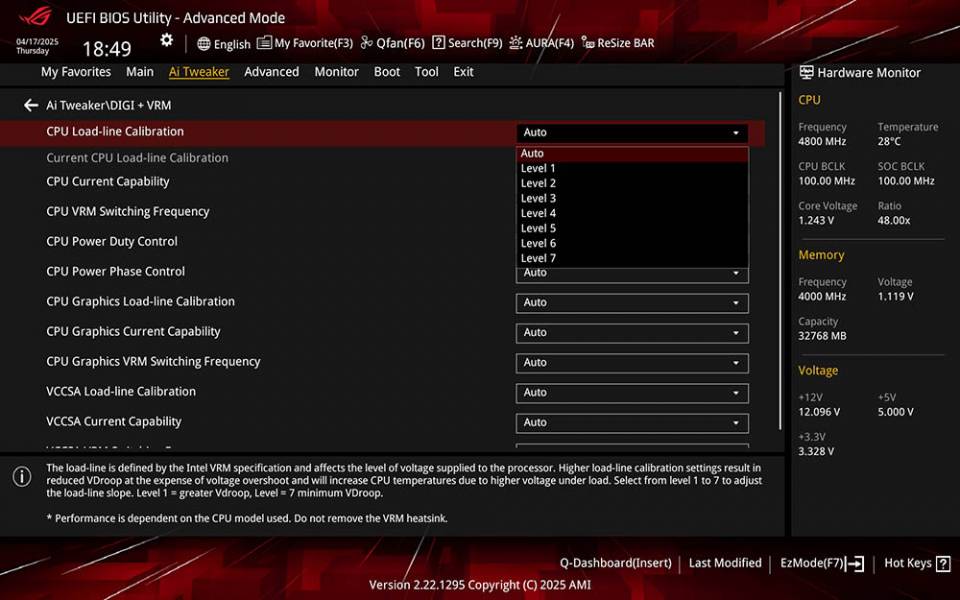Click the Hot Keys question mark icon

tap(943, 563)
